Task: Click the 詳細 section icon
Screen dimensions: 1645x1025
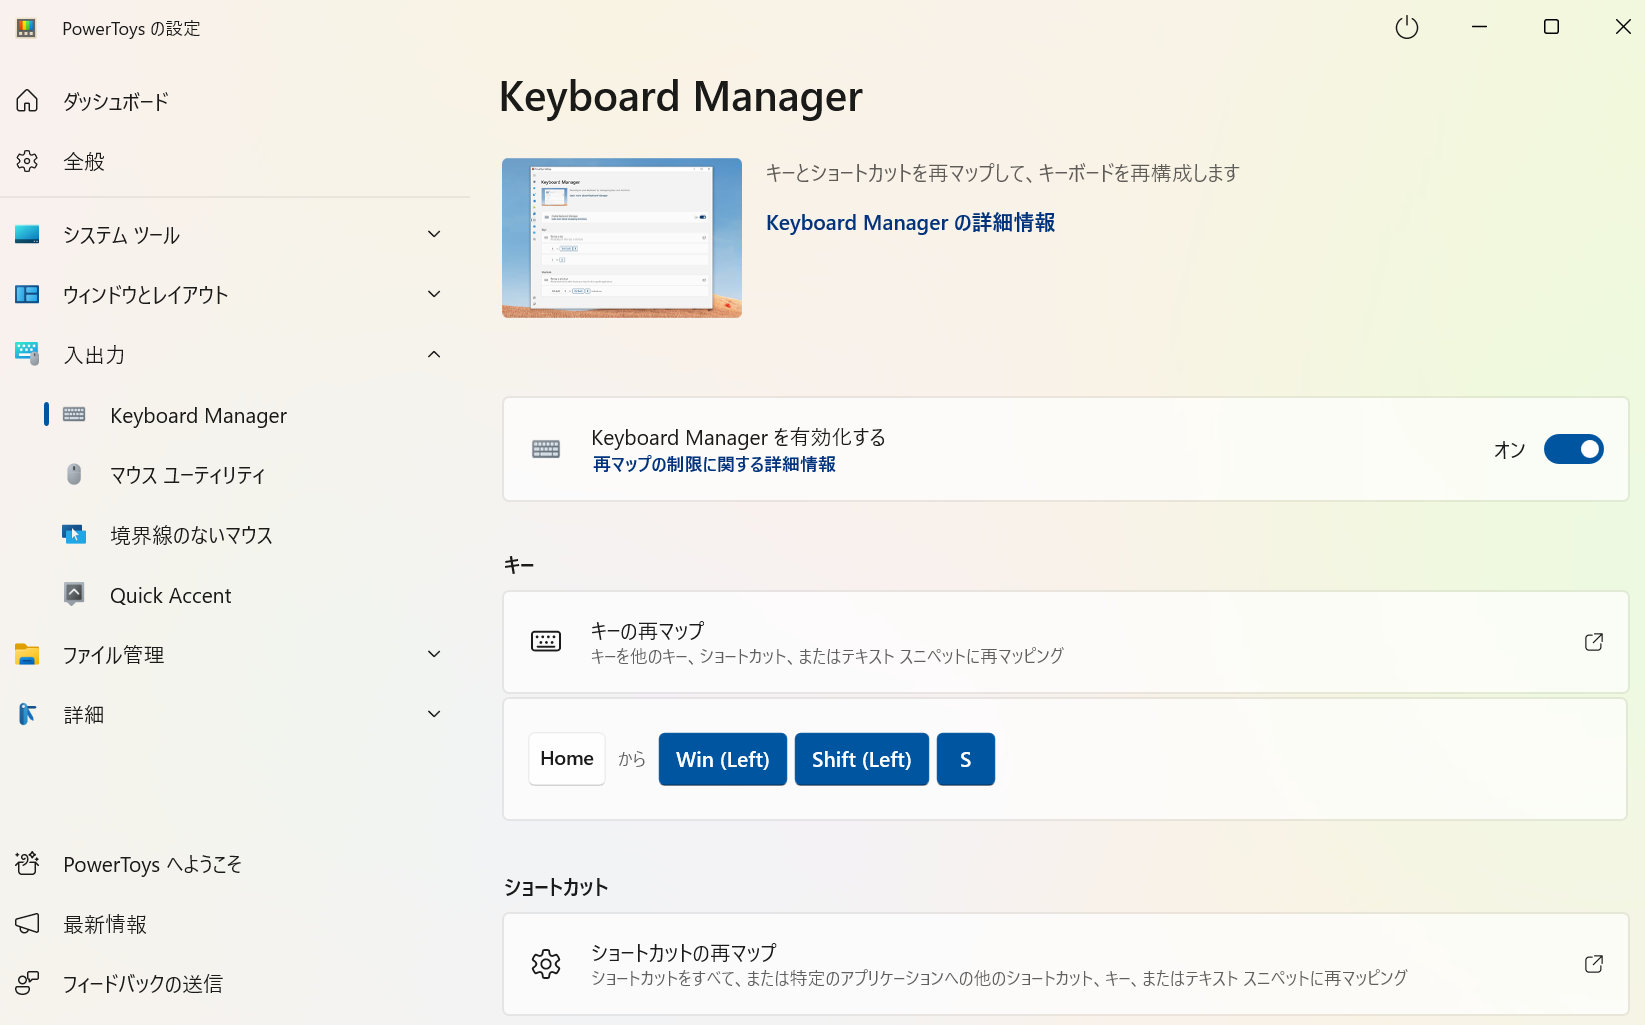Action: tap(27, 714)
